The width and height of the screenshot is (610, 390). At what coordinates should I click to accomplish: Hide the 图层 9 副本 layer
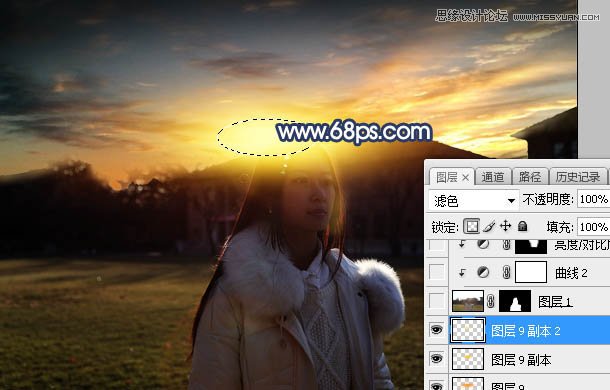coord(436,358)
